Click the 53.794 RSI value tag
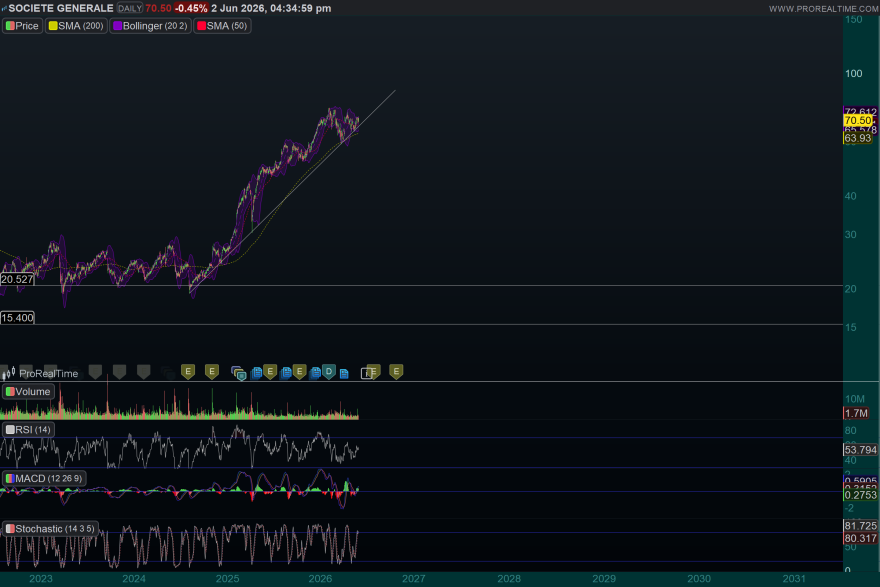The image size is (880, 587). point(860,450)
